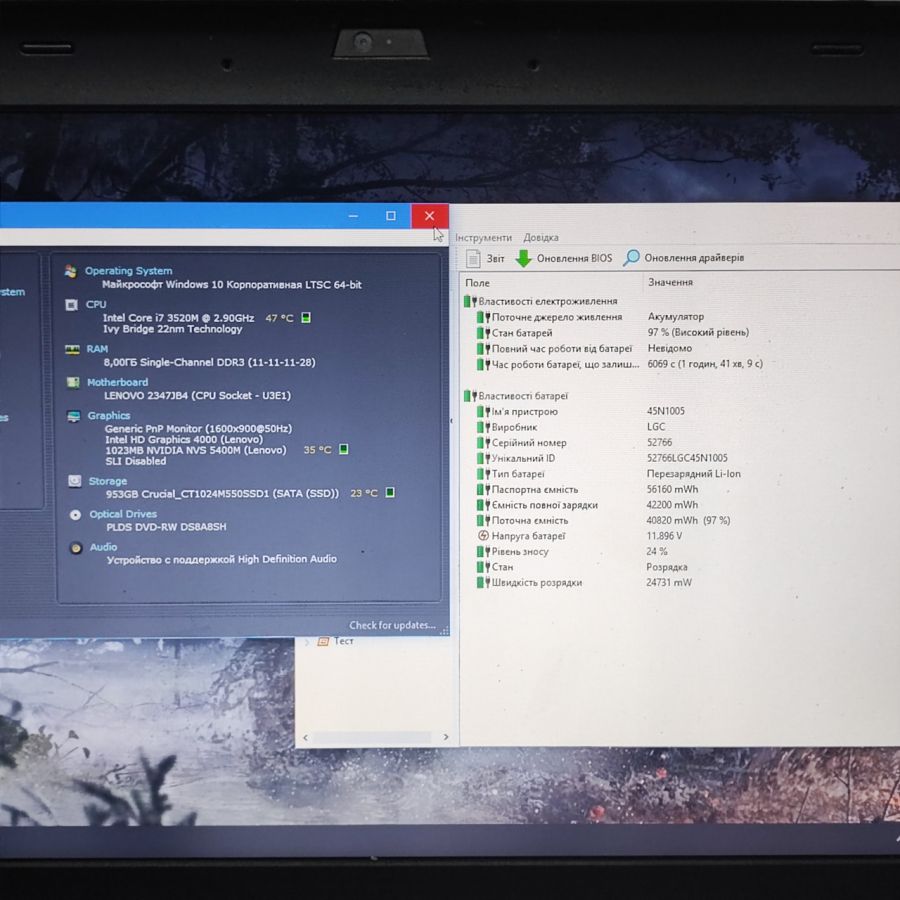900x900 pixels.
Task: Click the Тест item icon in the tree
Action: click(323, 641)
